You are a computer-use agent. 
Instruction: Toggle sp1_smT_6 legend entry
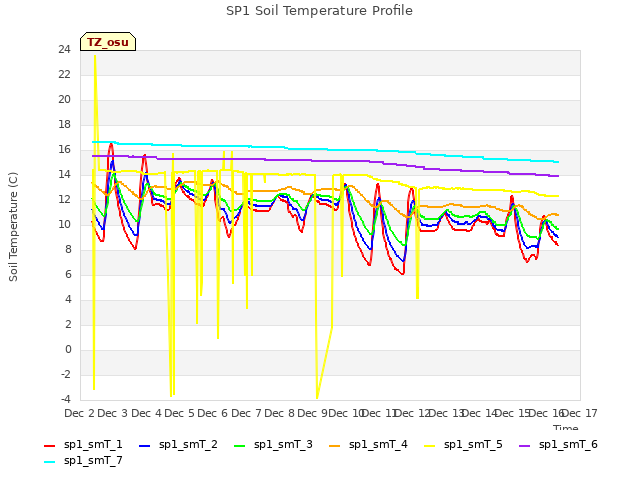[x=558, y=444]
